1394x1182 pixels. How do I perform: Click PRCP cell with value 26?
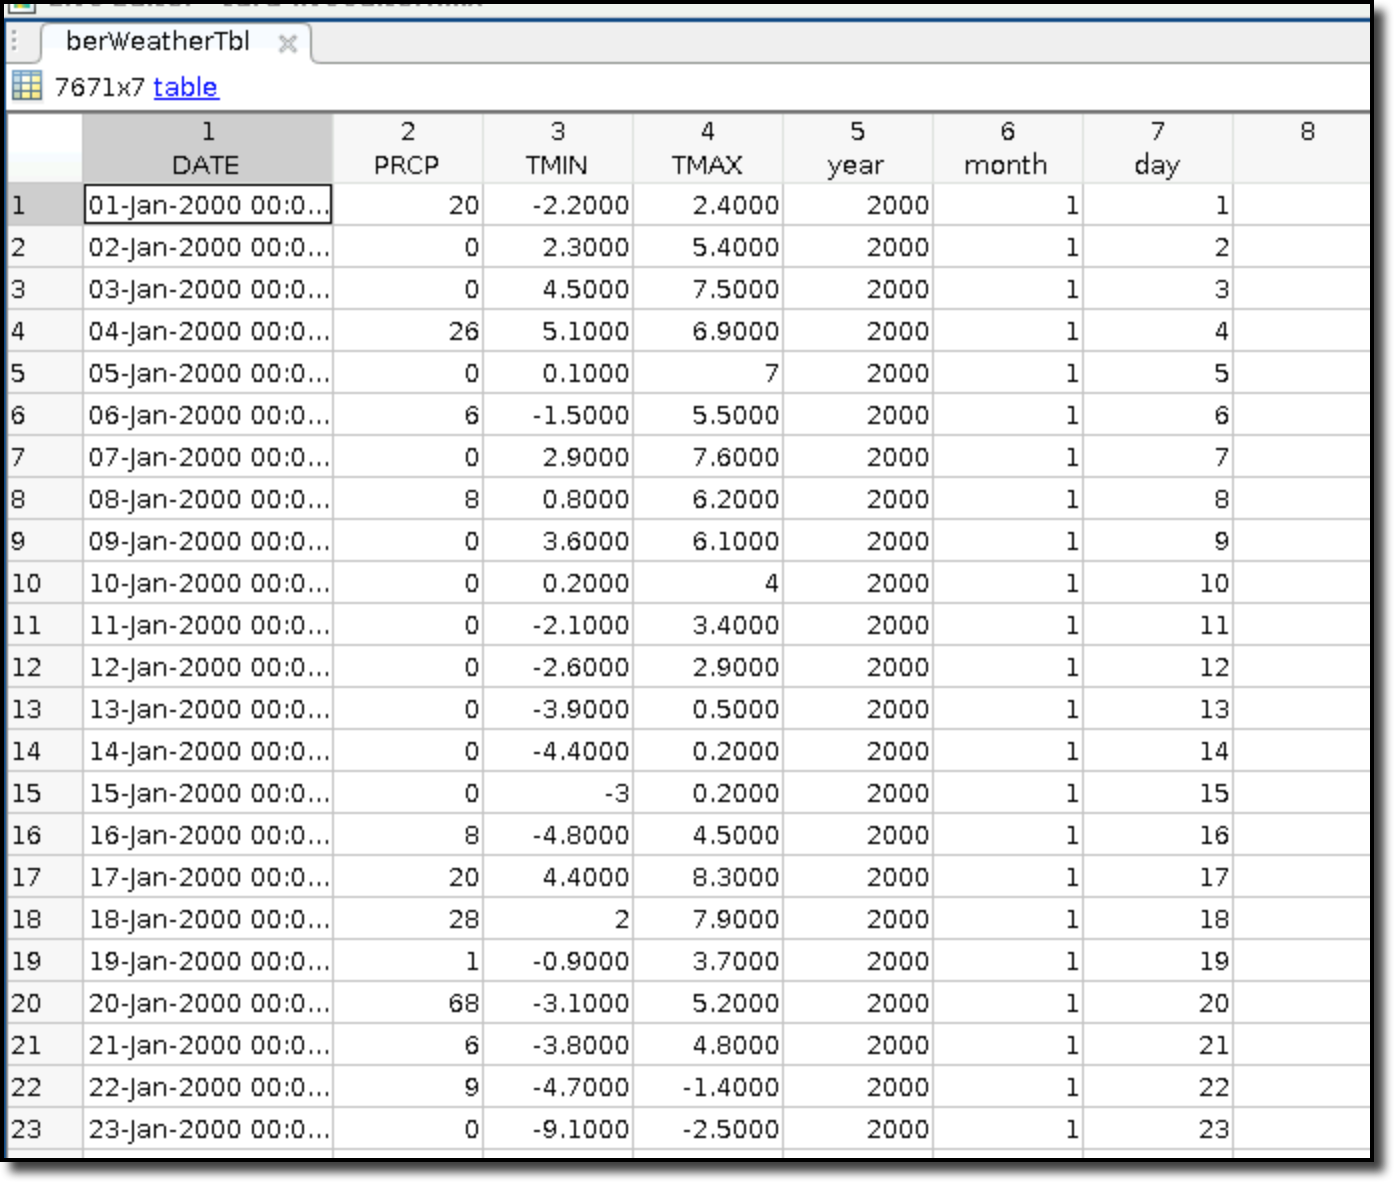tap(408, 331)
